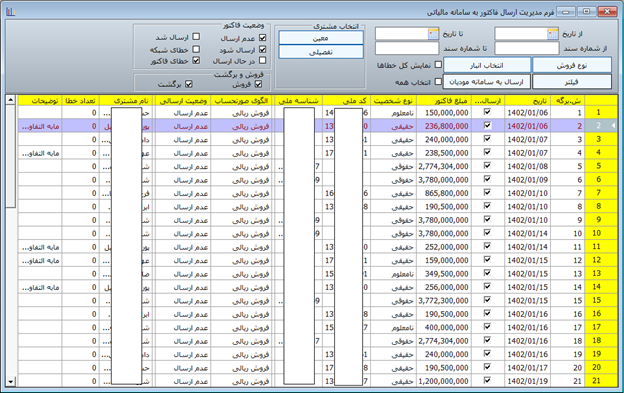Open the calendar picker for 'از تاریخ'

(x=553, y=34)
